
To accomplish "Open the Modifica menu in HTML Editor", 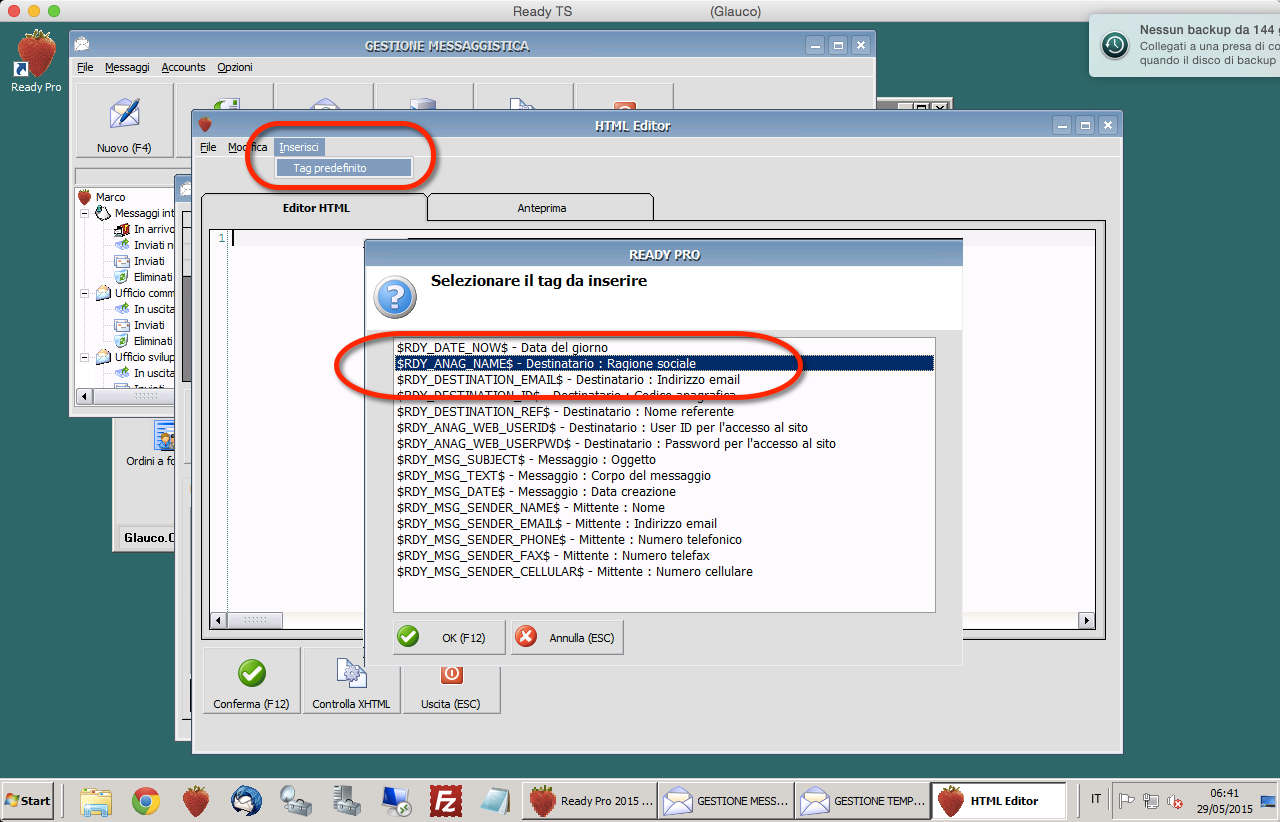I will tap(247, 147).
